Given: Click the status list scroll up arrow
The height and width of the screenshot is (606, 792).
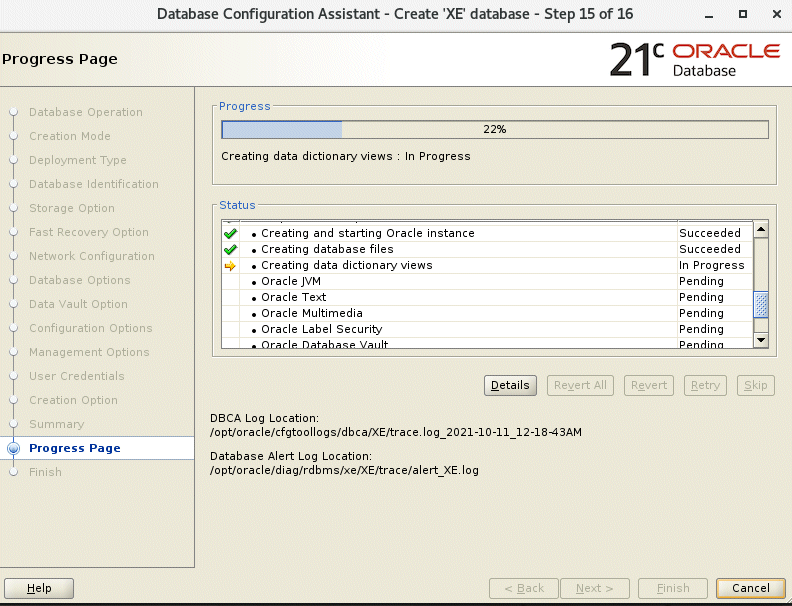Looking at the screenshot, I should pyautogui.click(x=761, y=230).
